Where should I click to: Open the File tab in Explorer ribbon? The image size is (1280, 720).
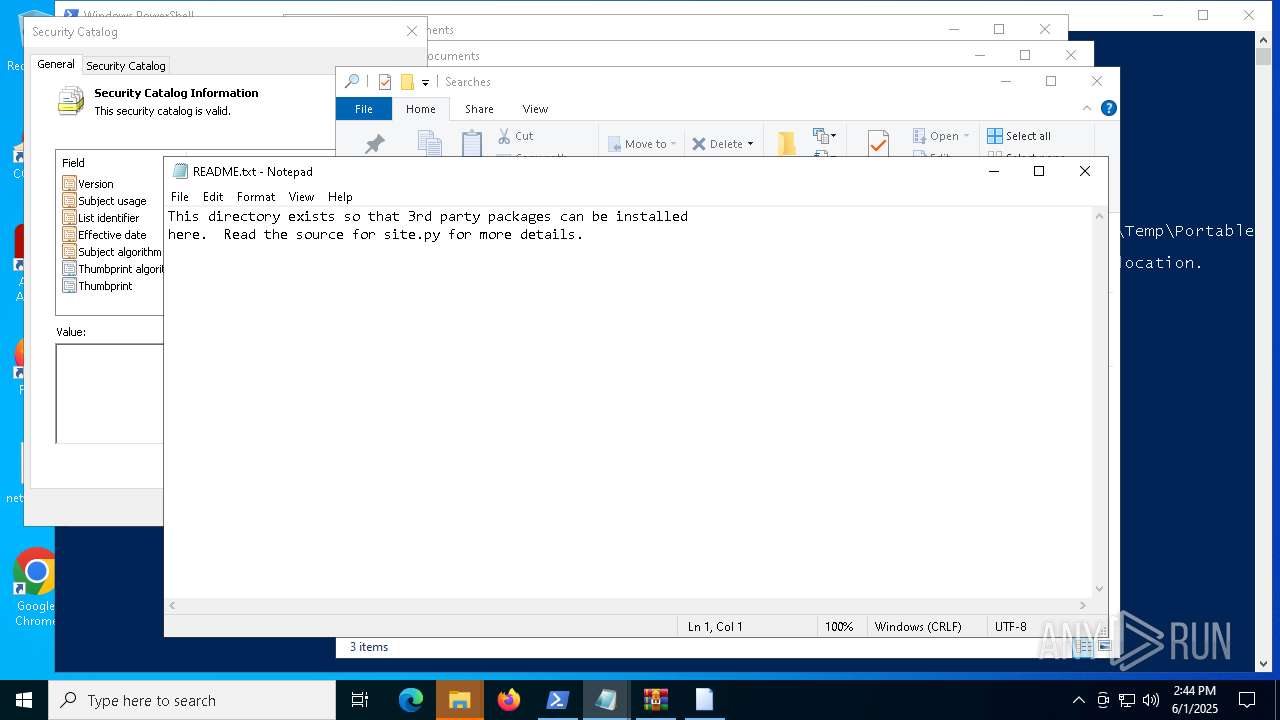pyautogui.click(x=364, y=109)
